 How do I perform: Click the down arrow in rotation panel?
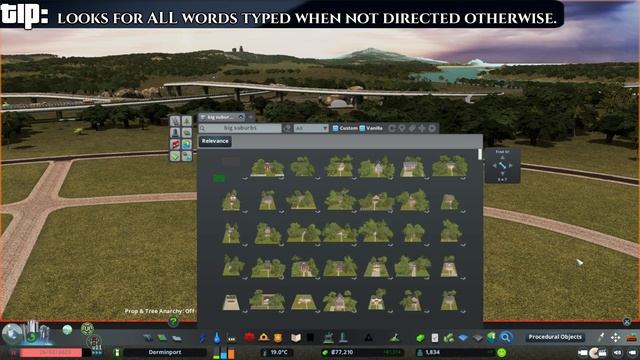click(x=502, y=174)
